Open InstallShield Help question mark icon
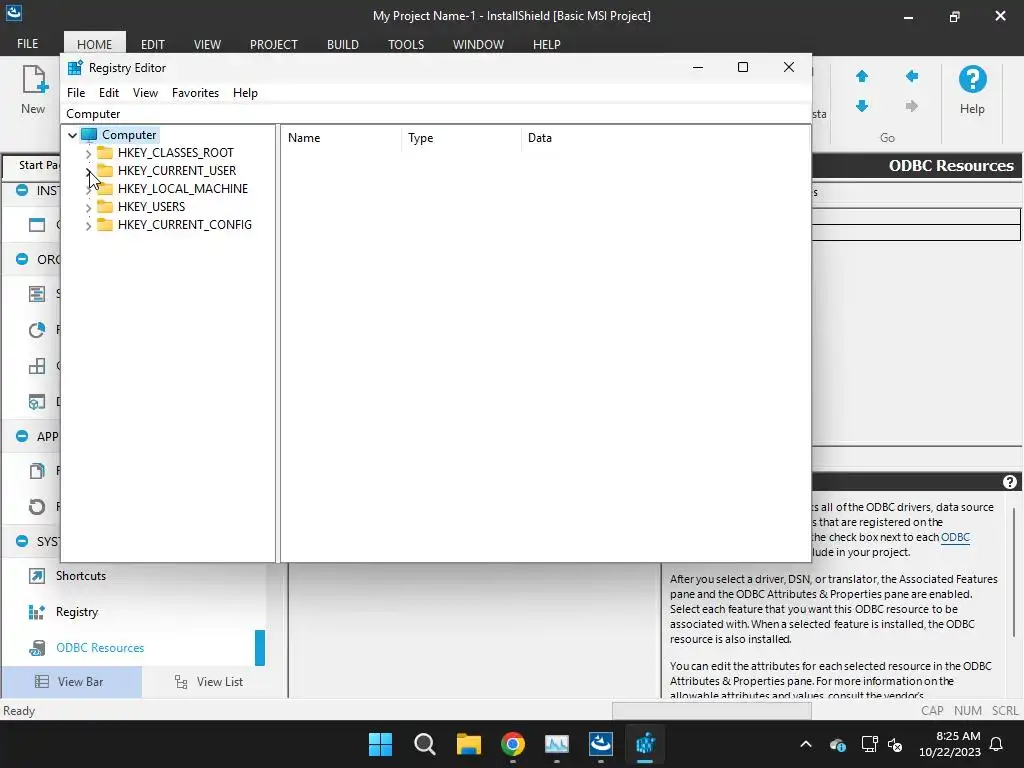 [972, 80]
